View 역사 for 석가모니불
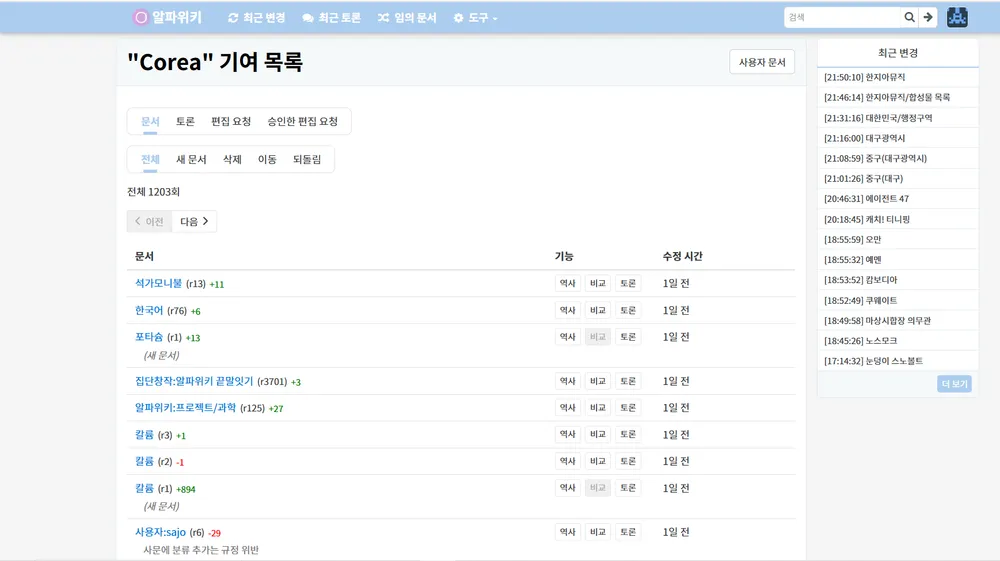1000x561 pixels. (568, 283)
